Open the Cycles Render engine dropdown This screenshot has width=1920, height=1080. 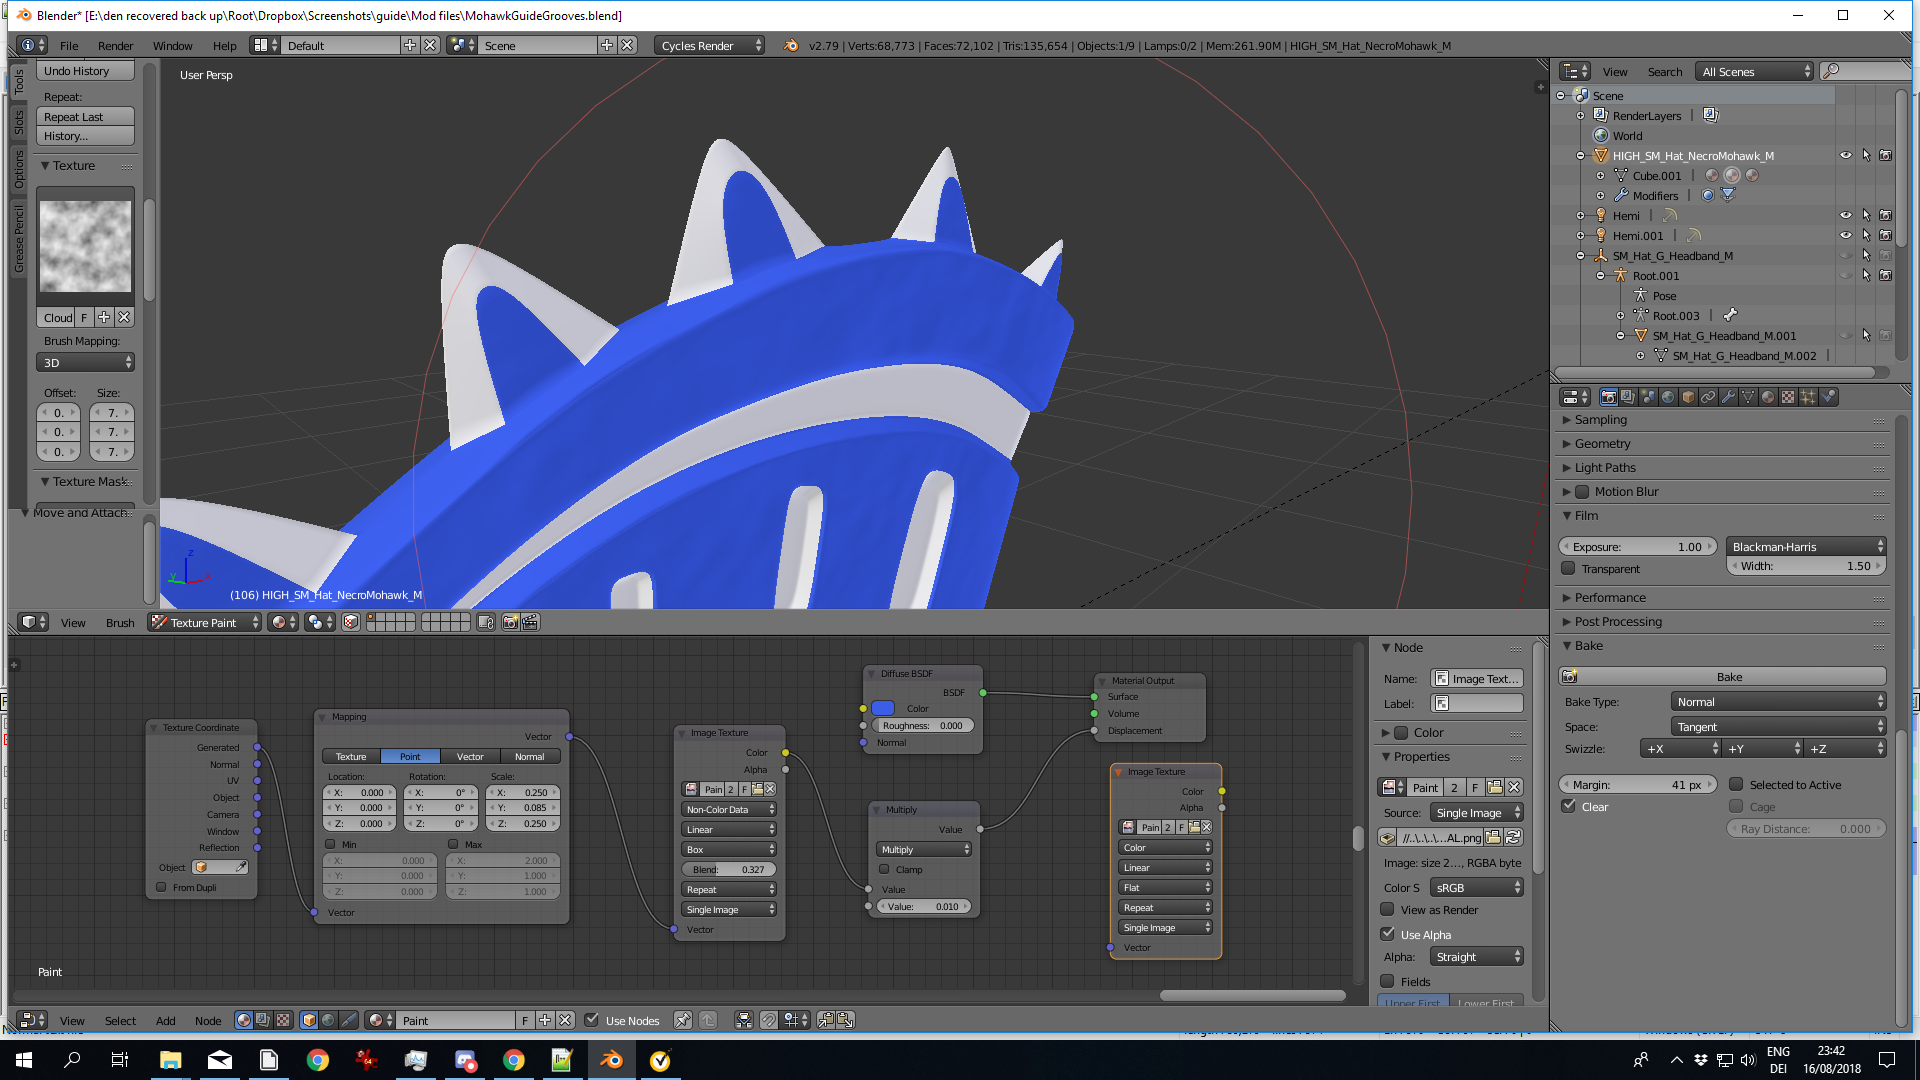pos(709,45)
